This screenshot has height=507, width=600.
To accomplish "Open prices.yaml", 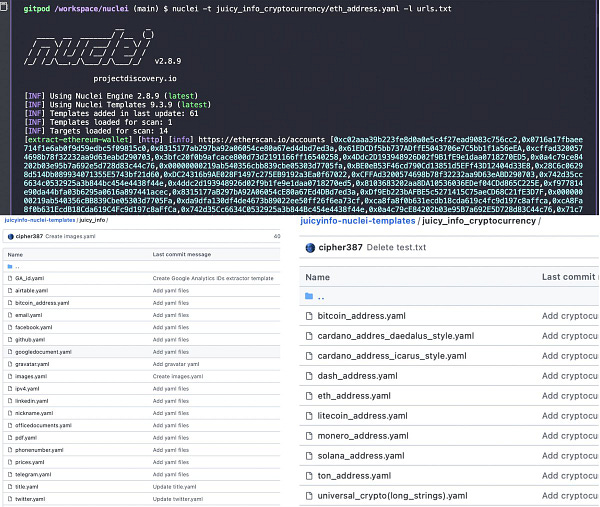I will point(30,462).
